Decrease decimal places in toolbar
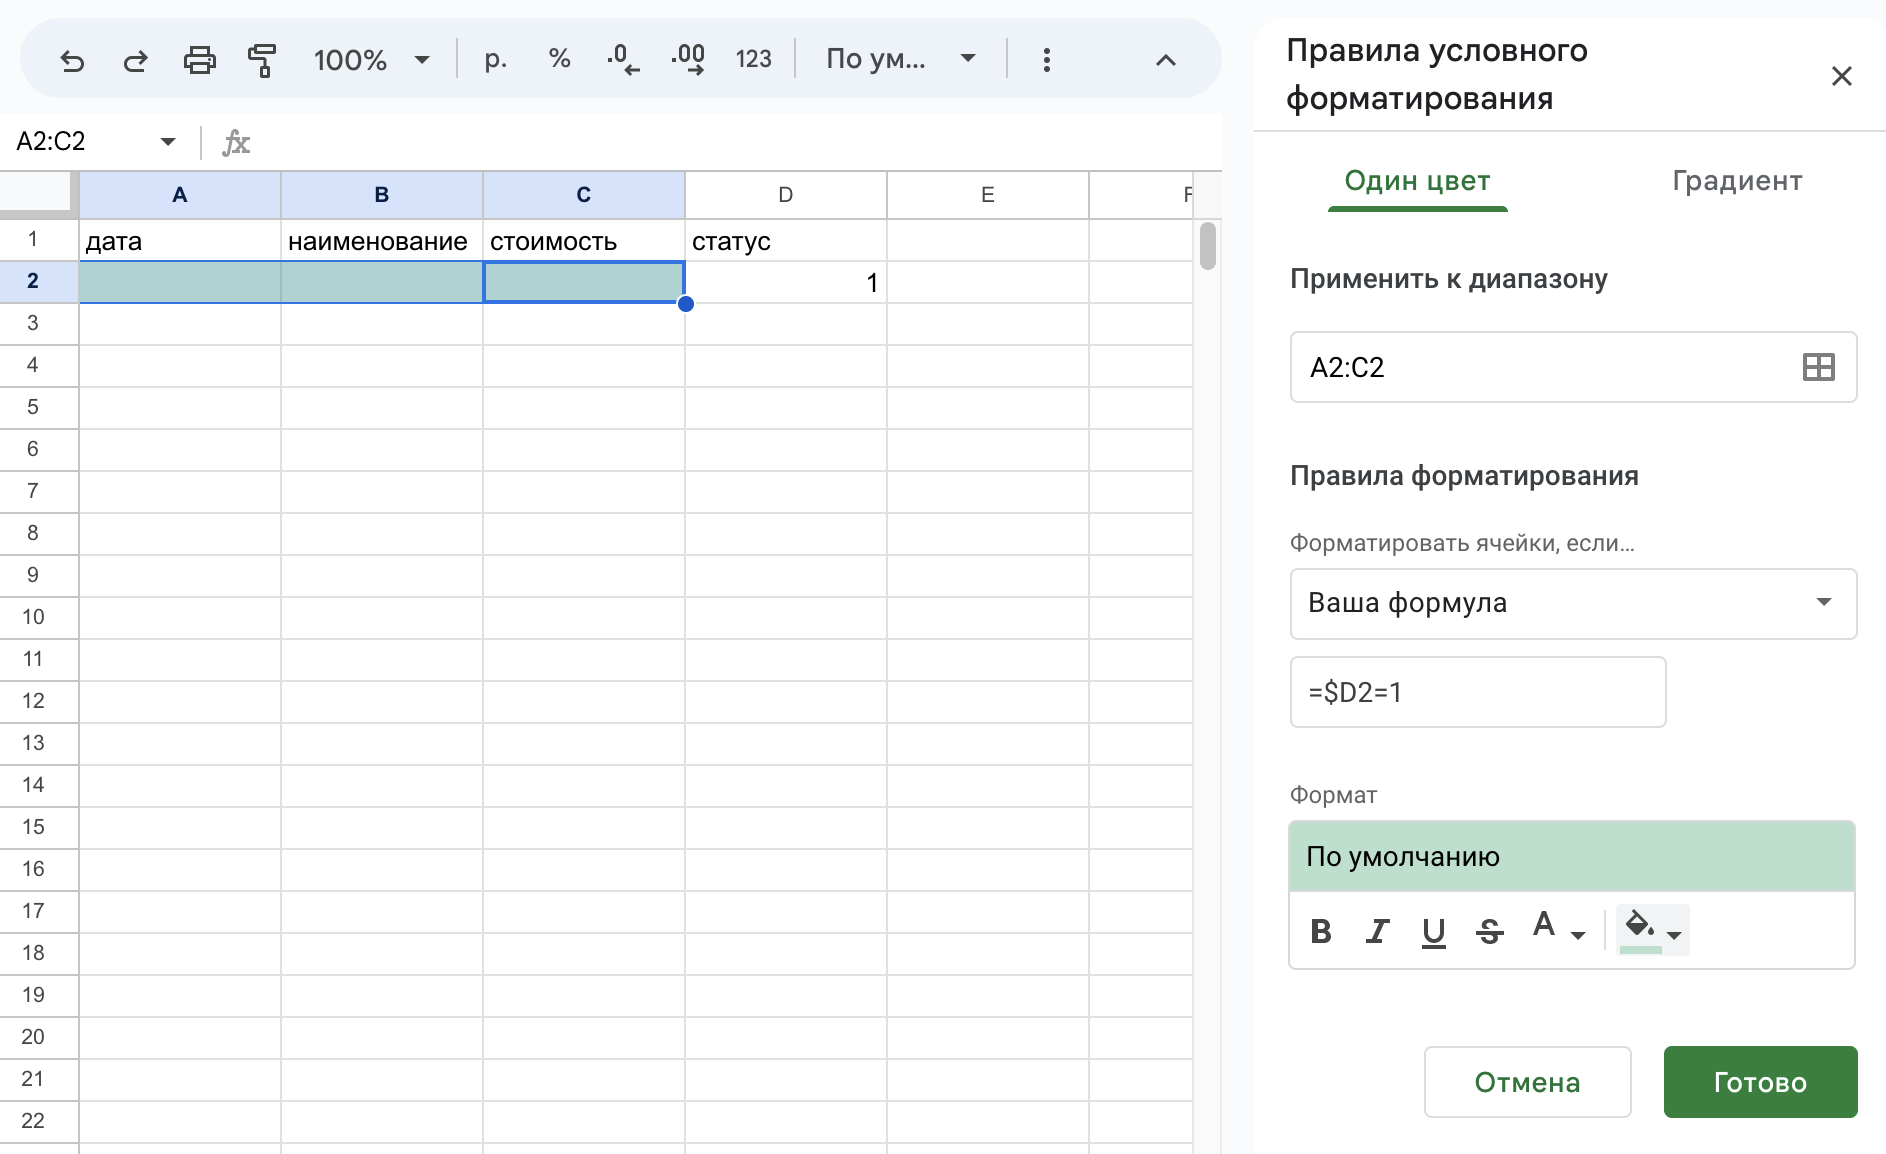 tap(623, 60)
